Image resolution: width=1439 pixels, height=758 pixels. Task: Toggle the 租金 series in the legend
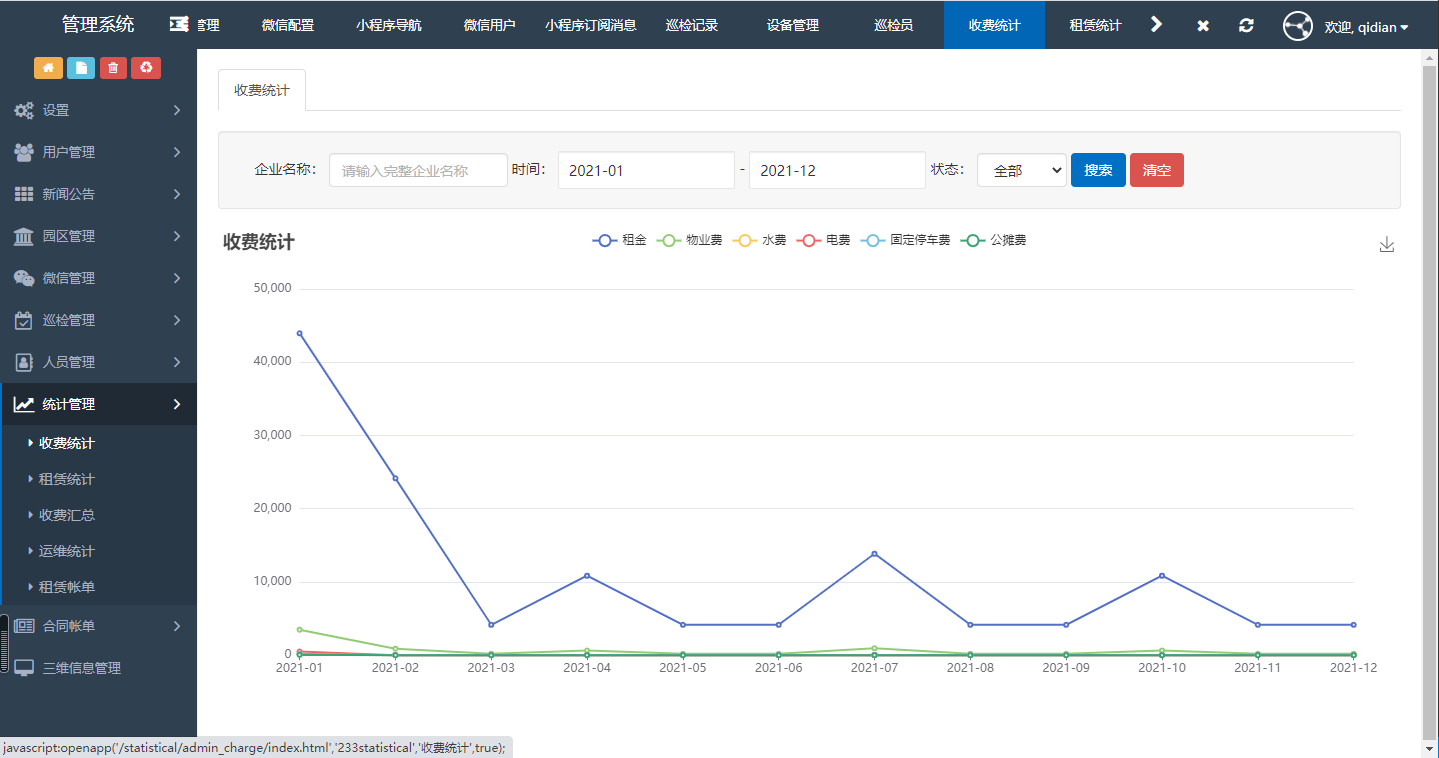coord(620,241)
